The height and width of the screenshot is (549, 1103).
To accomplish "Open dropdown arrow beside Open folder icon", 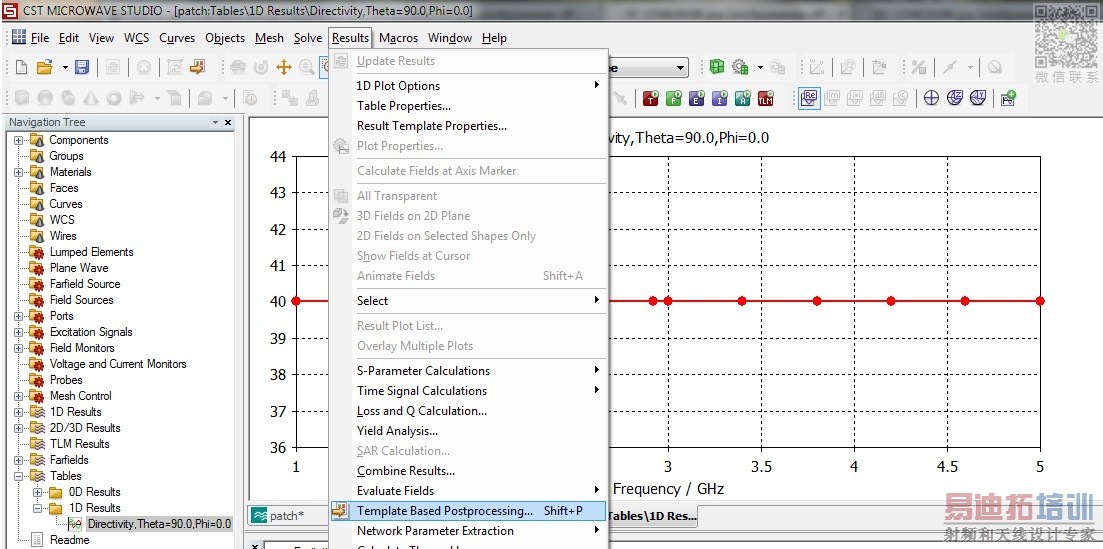I will (x=65, y=68).
